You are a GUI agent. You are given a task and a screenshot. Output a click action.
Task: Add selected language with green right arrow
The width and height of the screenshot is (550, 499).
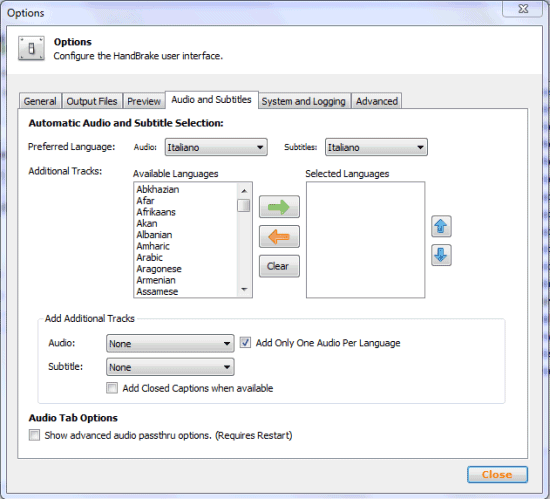279,207
